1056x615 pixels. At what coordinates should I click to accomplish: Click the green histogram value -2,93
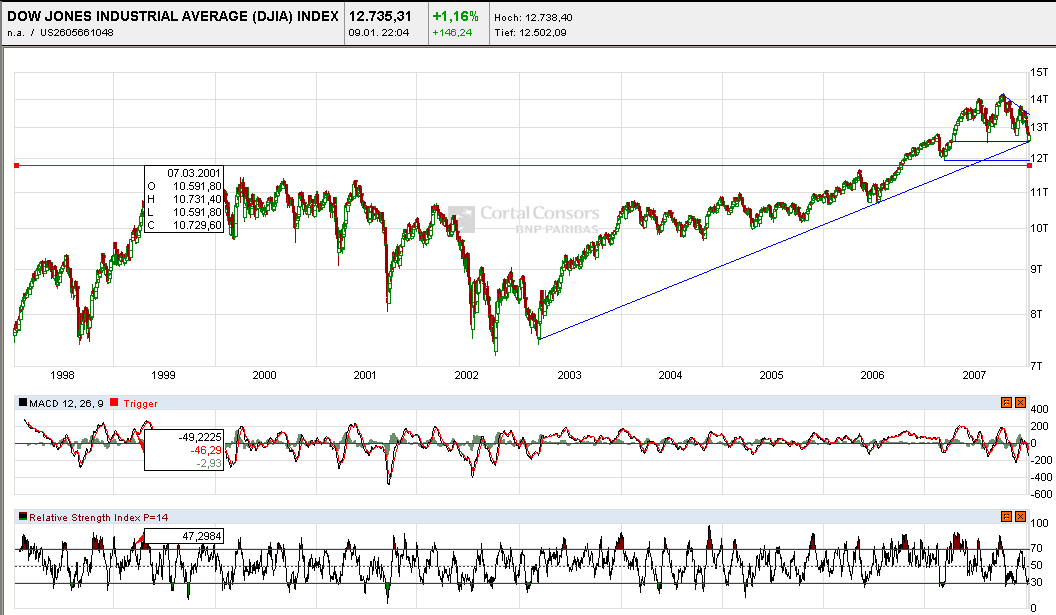point(209,463)
